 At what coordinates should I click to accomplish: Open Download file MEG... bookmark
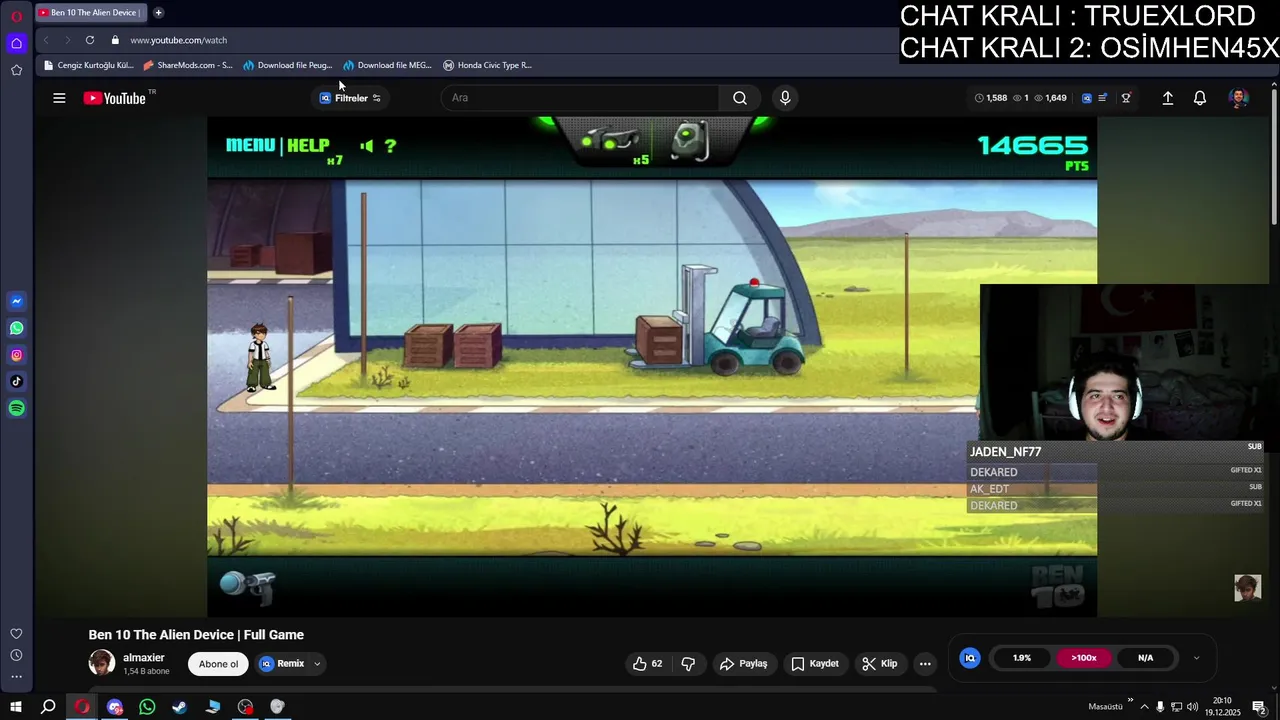387,65
